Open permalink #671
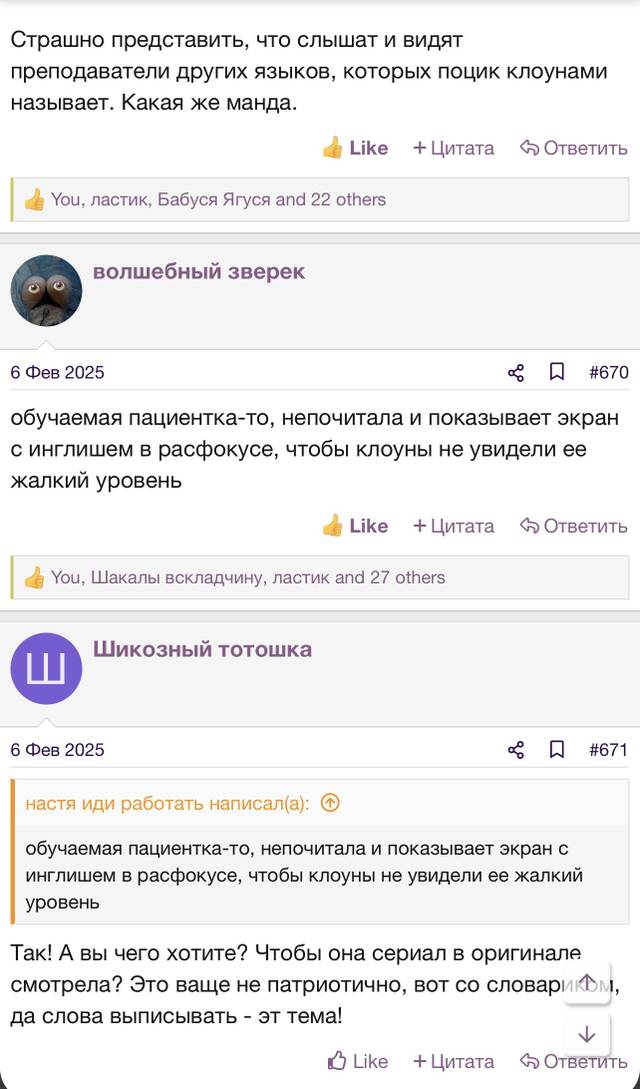Image resolution: width=640 pixels, height=1089 pixels. pos(608,750)
